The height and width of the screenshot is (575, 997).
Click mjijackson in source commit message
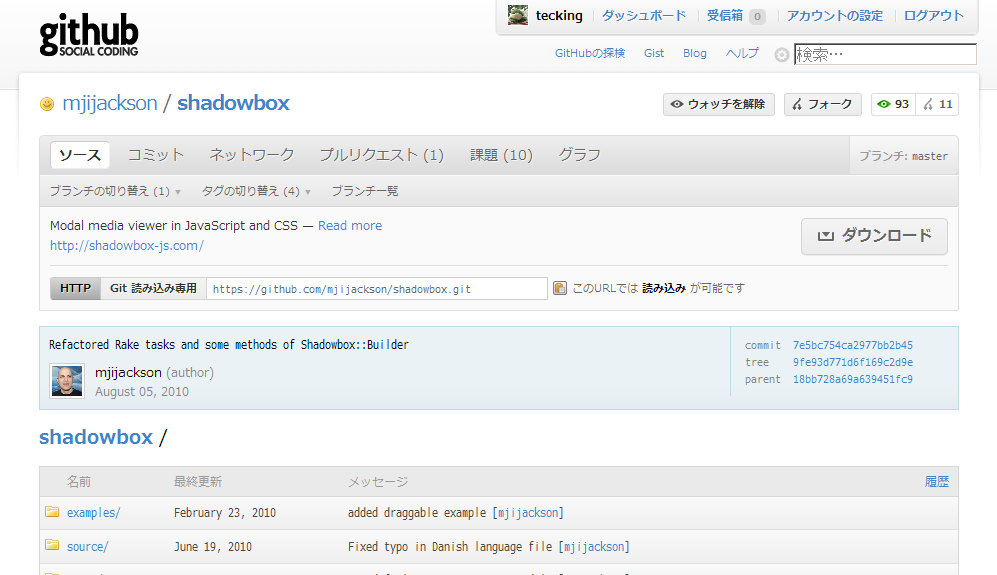594,546
